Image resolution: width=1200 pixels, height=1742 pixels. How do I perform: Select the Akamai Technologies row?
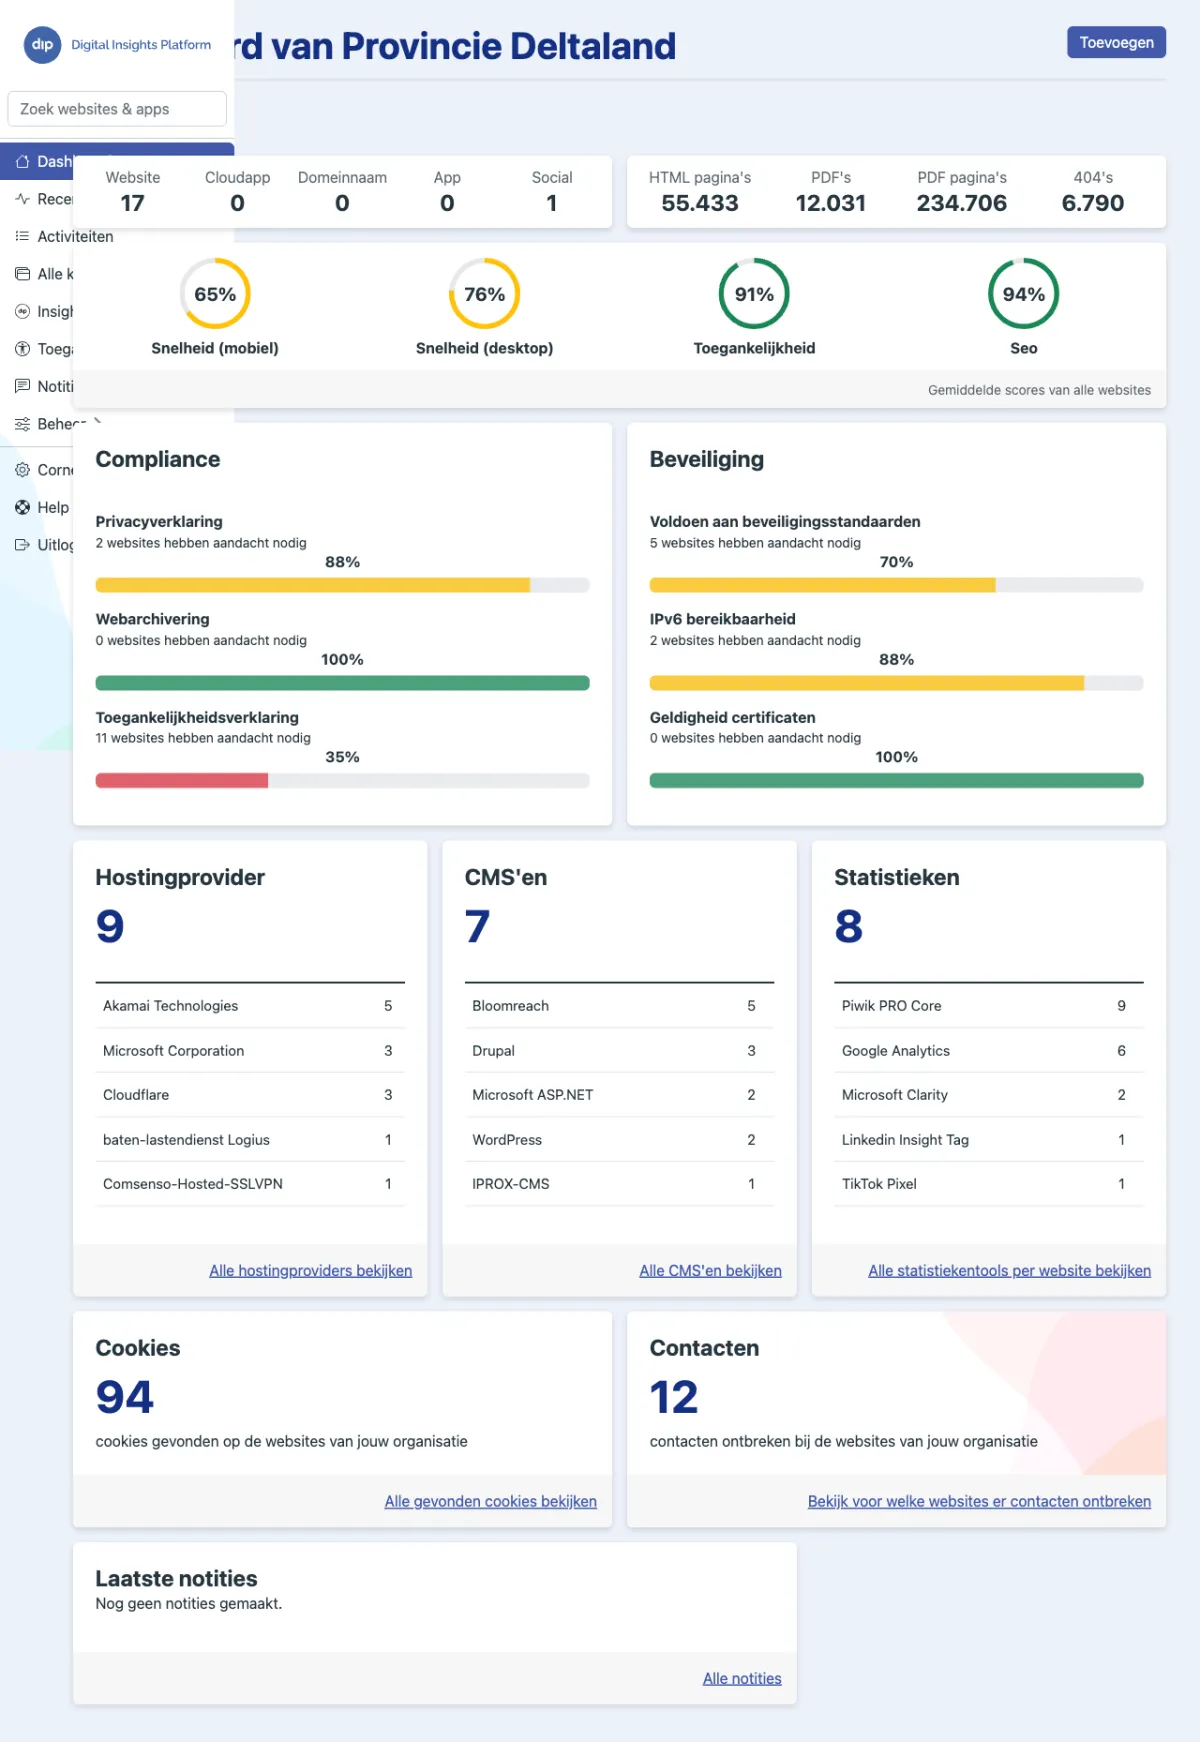[250, 1006]
